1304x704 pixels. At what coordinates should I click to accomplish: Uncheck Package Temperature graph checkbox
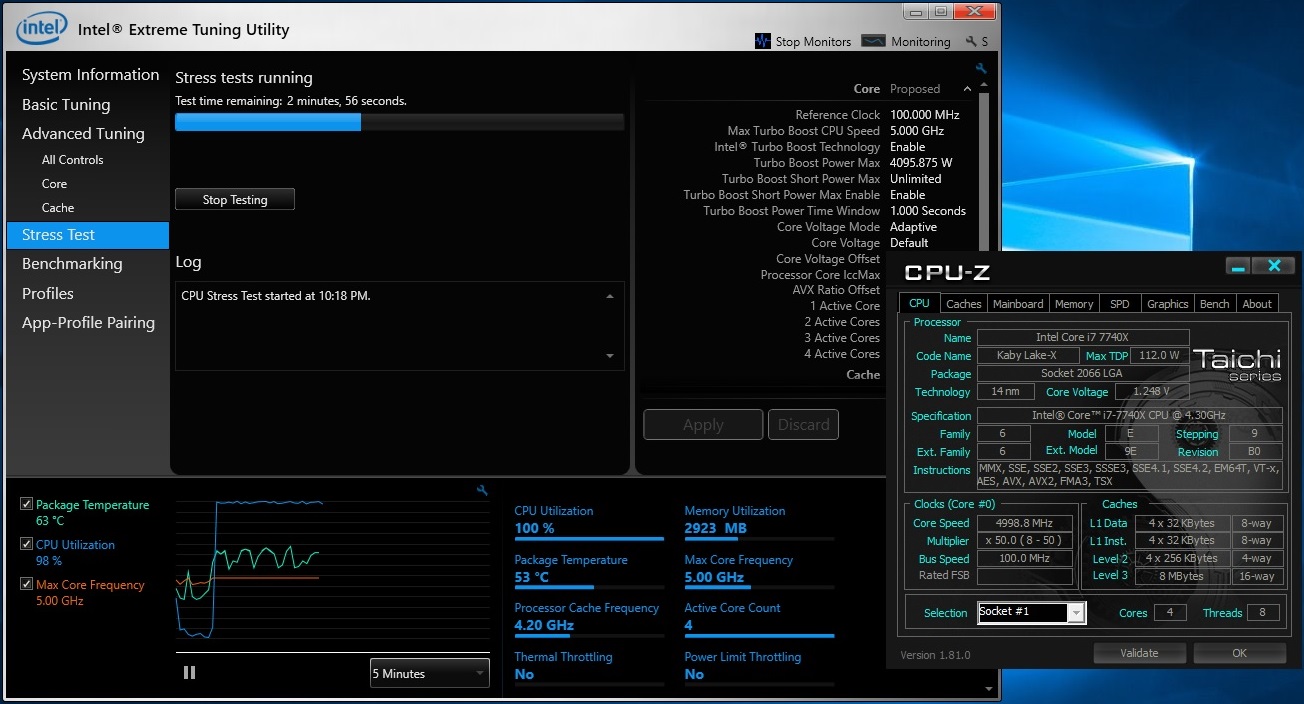pyautogui.click(x=26, y=504)
